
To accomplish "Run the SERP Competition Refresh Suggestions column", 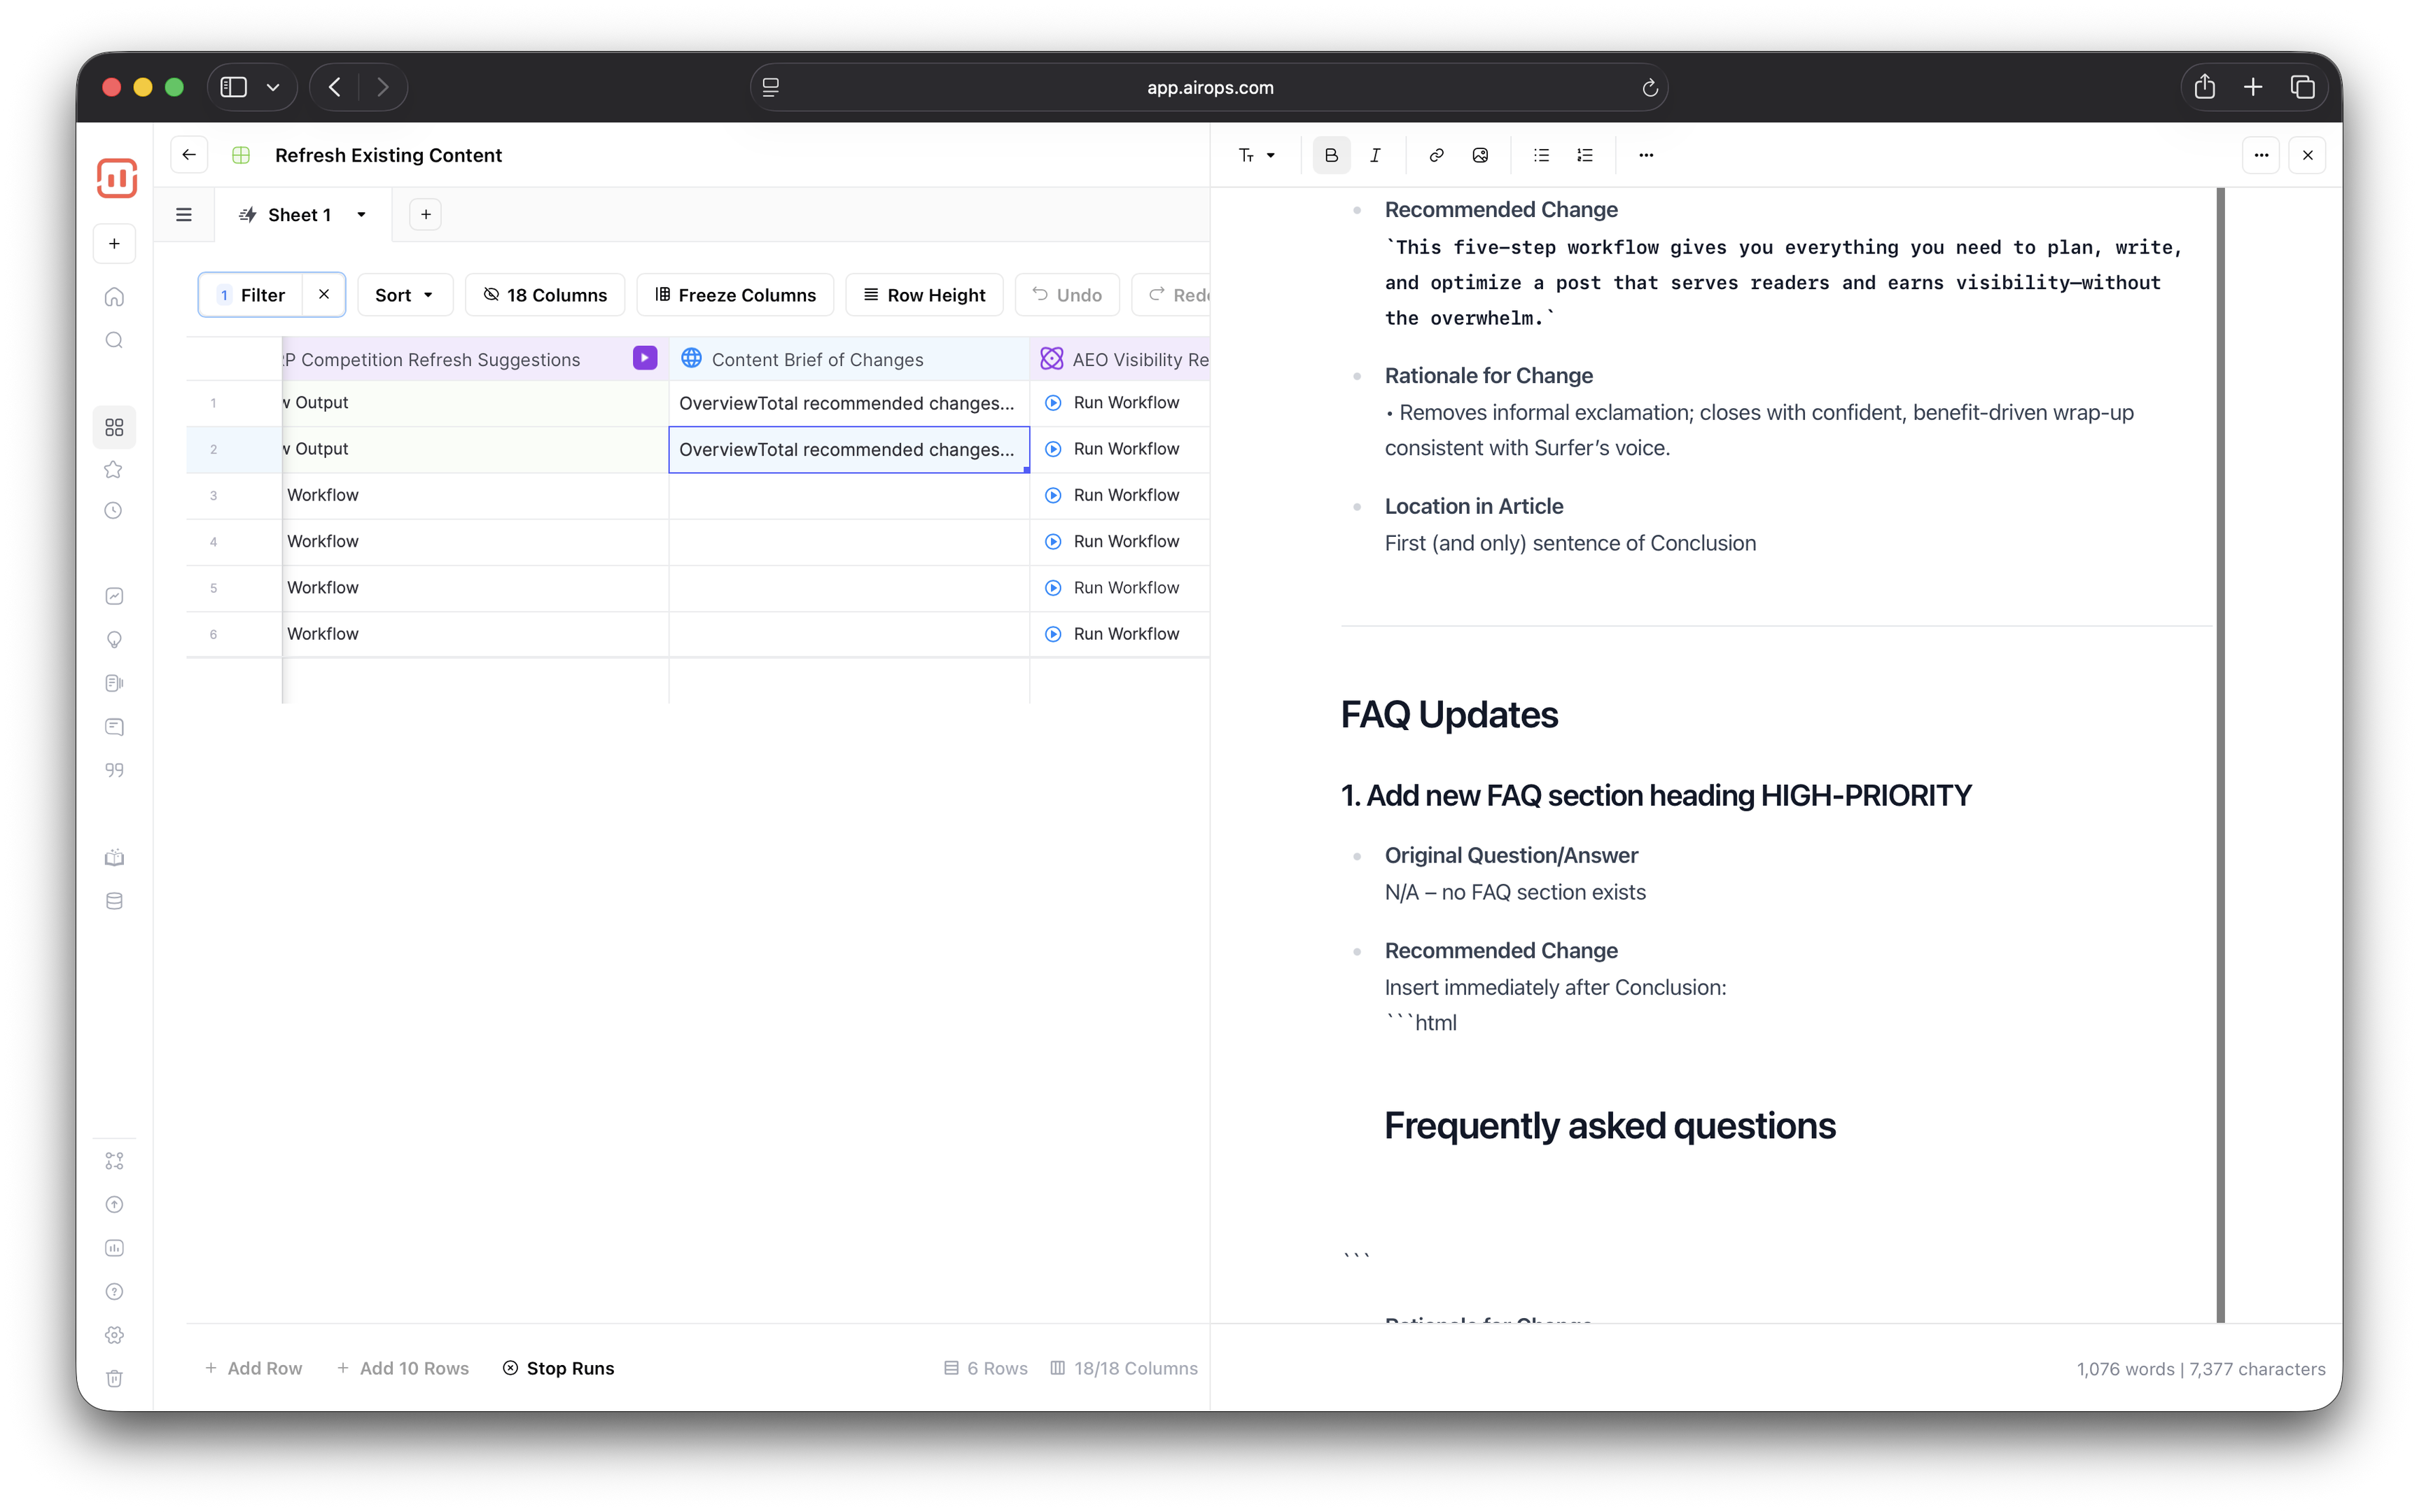I will click(x=645, y=358).
